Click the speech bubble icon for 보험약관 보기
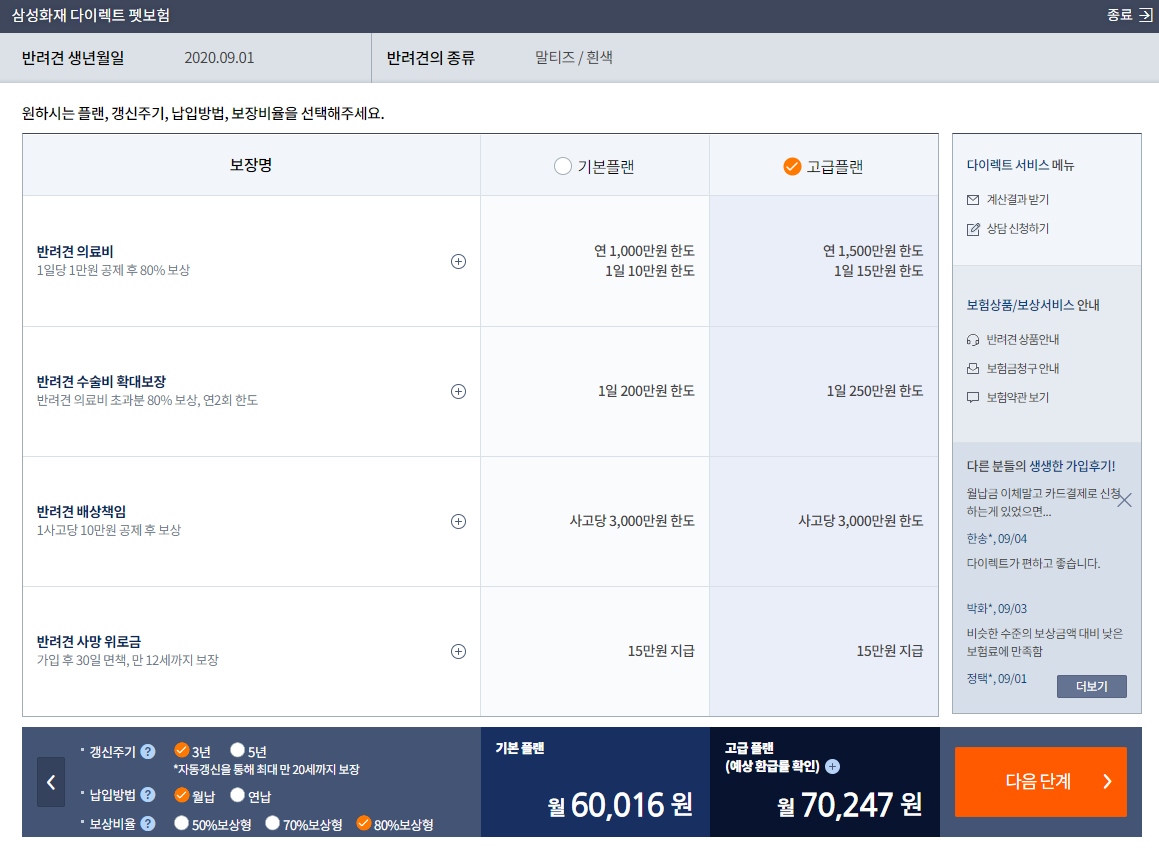Viewport: 1159px width, 856px height. coord(973,398)
